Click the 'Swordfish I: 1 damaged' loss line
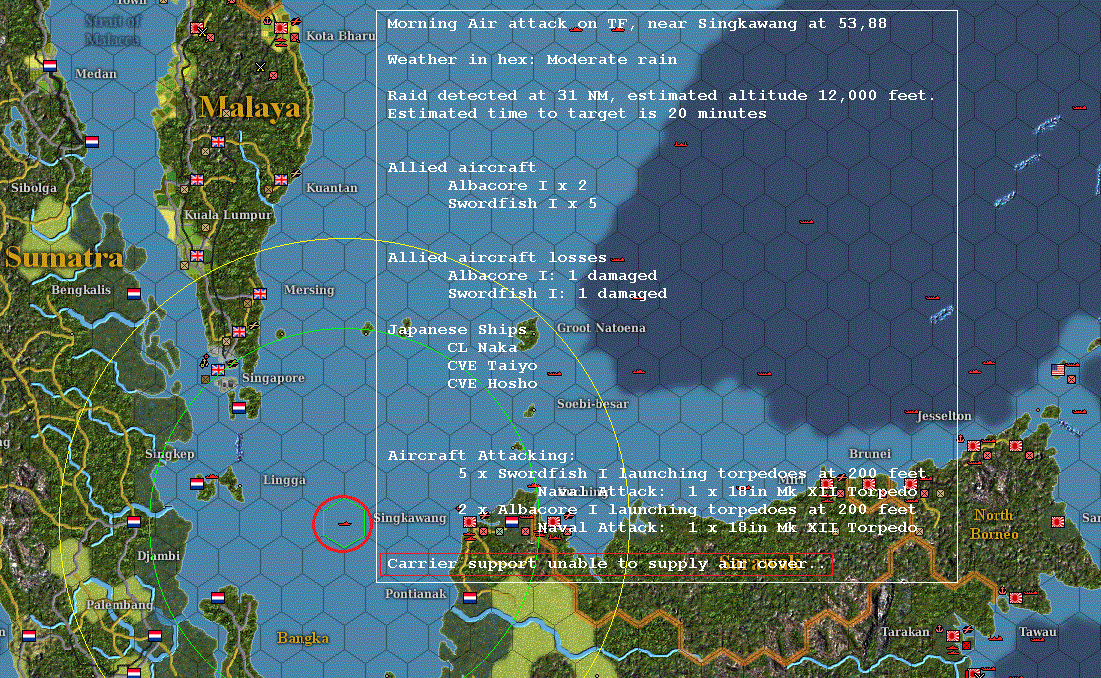 tap(558, 293)
